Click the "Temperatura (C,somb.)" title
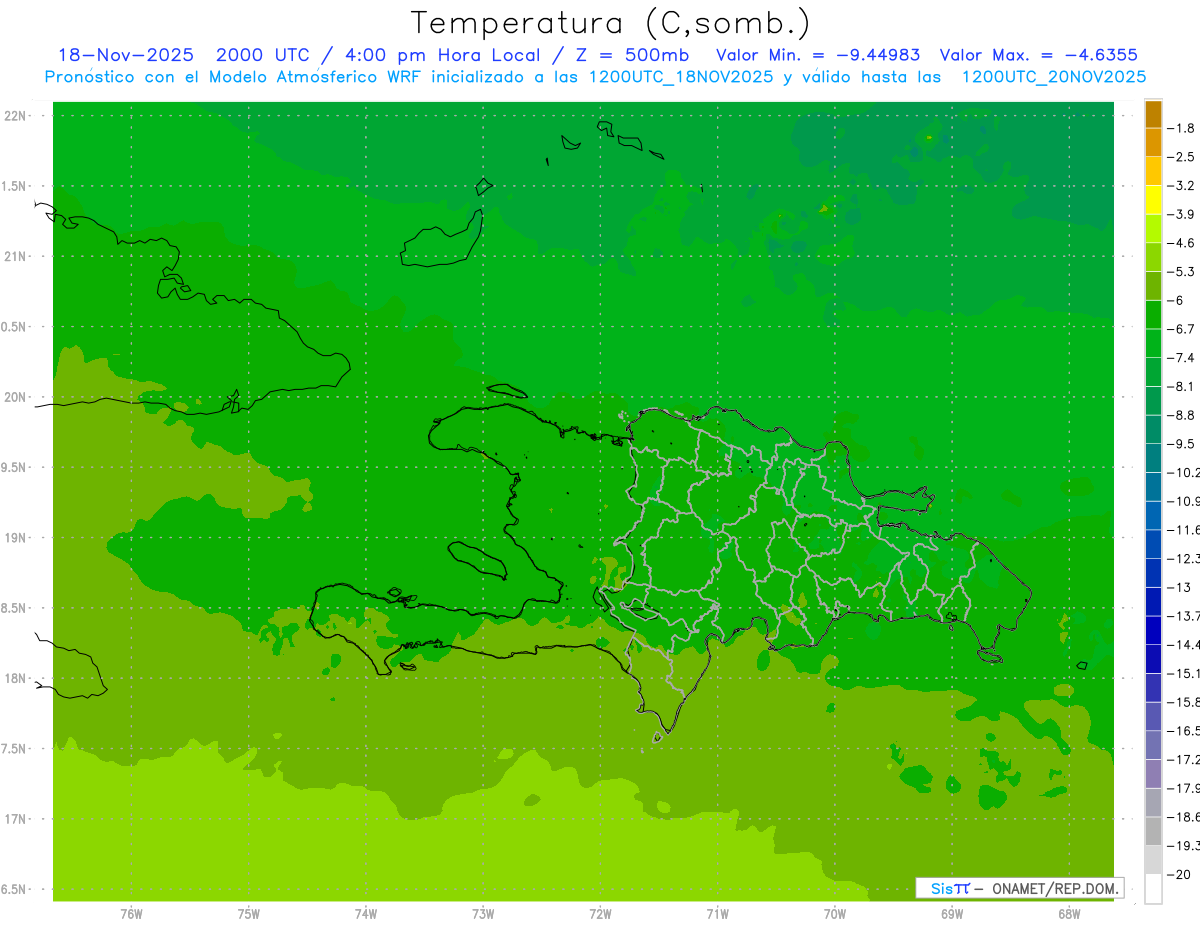Image resolution: width=1200 pixels, height=927 pixels. tap(610, 23)
